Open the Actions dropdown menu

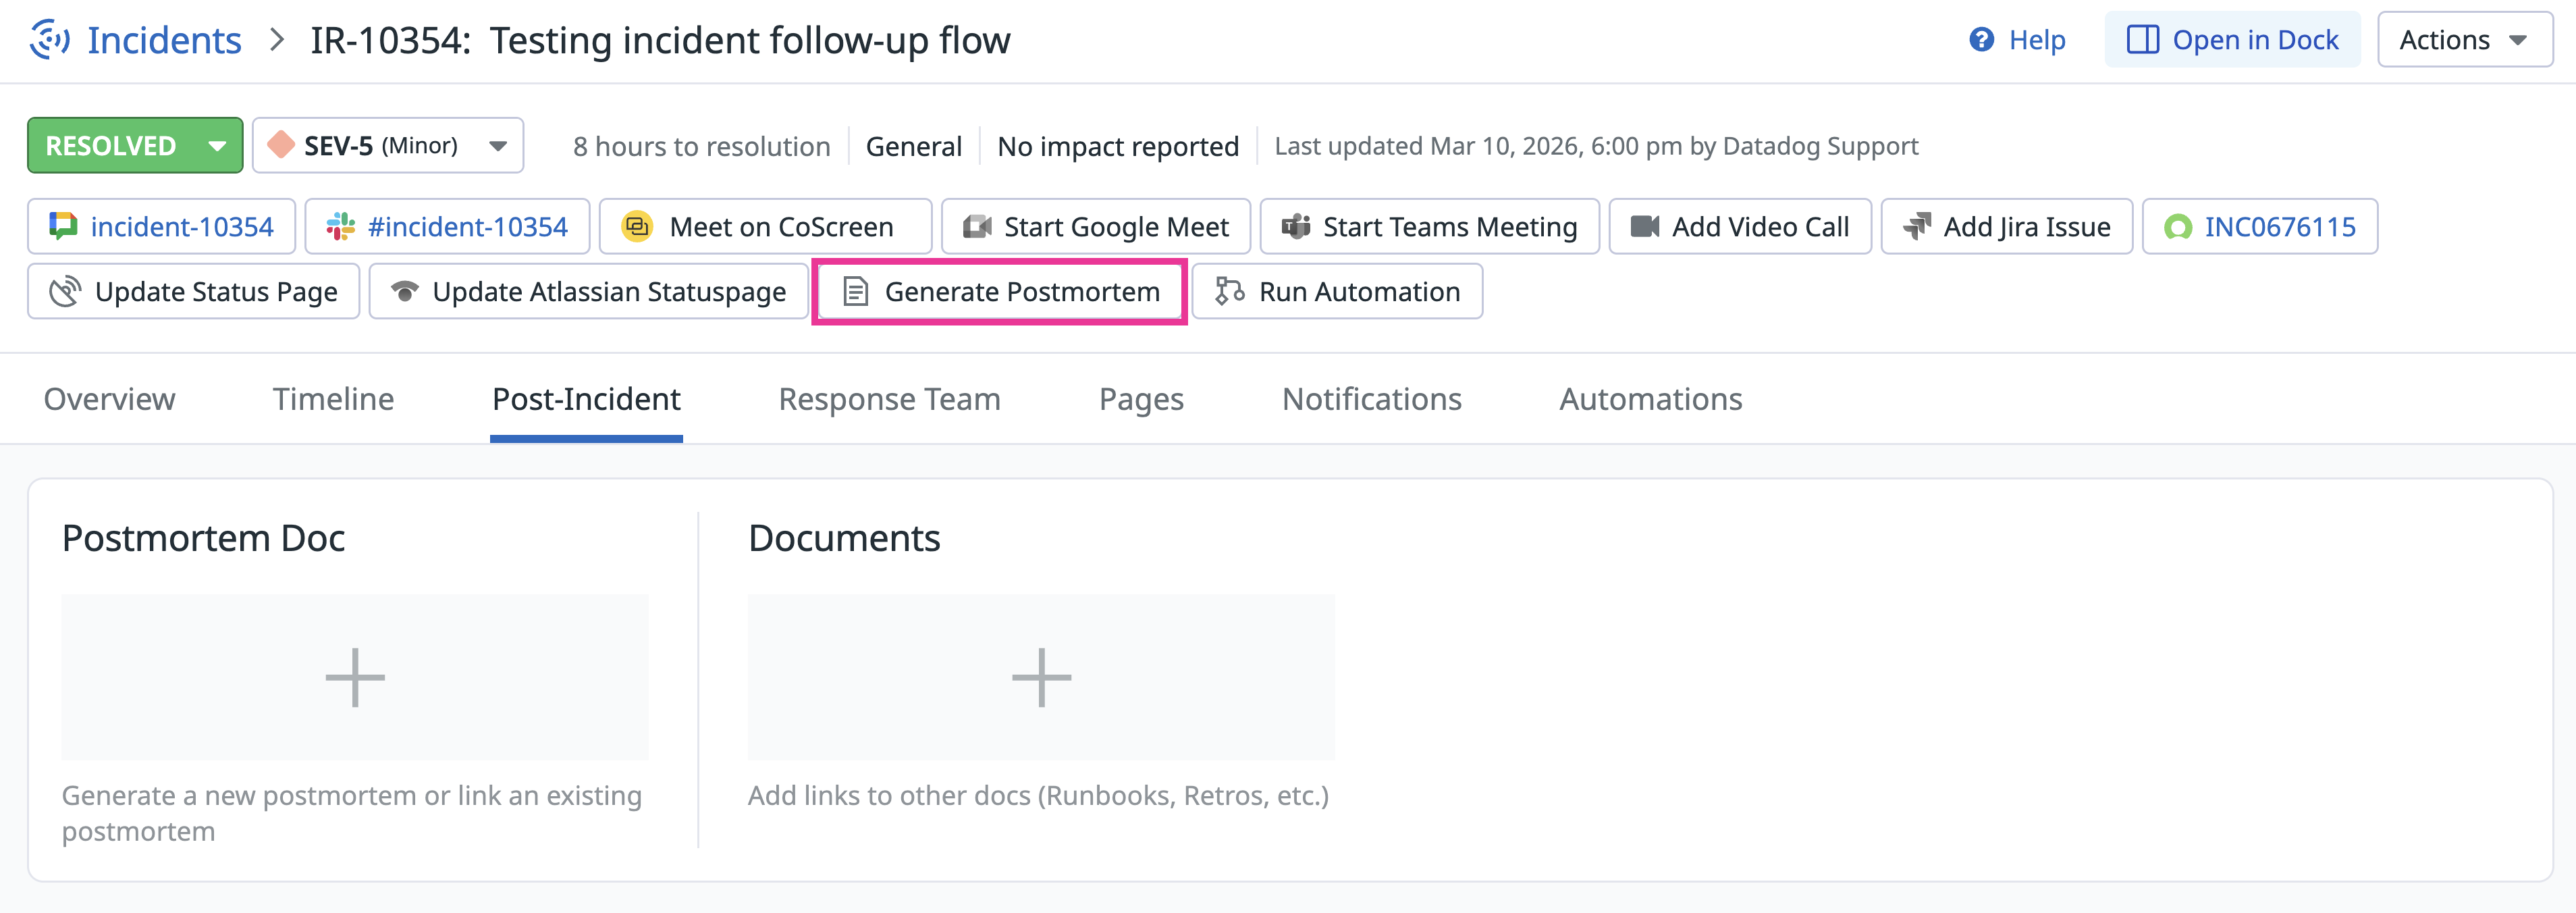2464,40
